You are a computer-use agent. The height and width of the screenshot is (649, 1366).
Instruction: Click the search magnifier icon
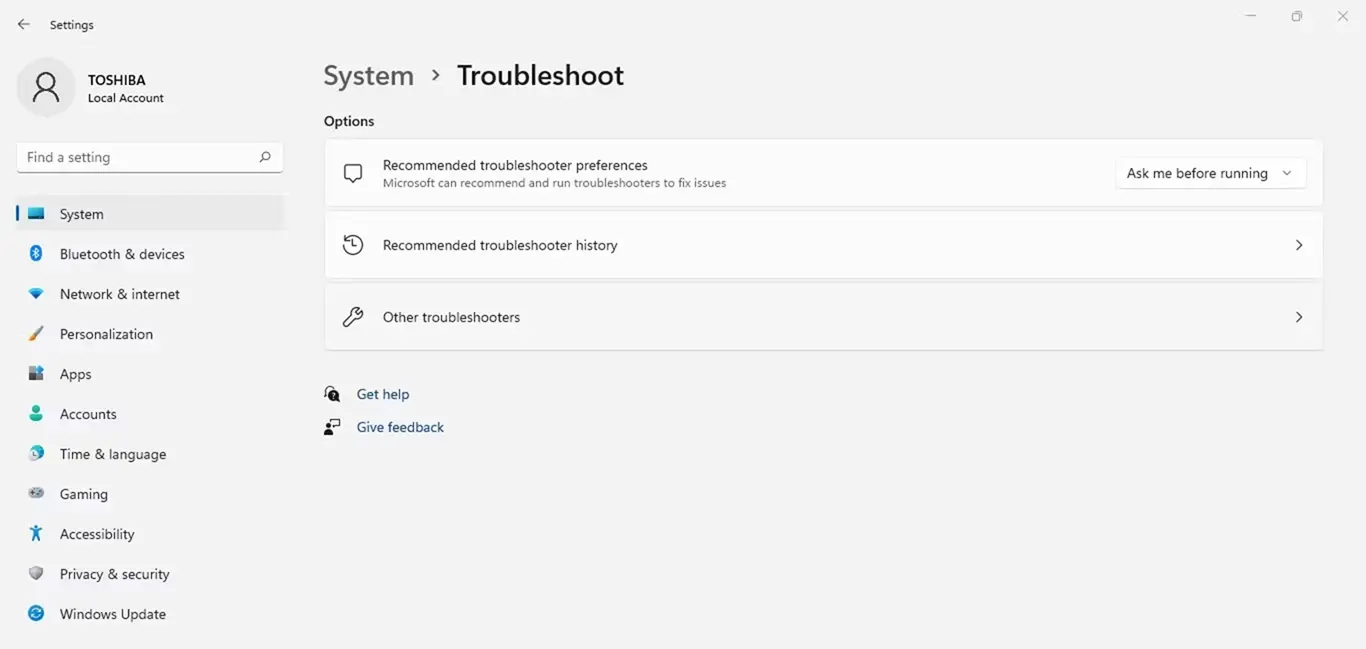[265, 157]
